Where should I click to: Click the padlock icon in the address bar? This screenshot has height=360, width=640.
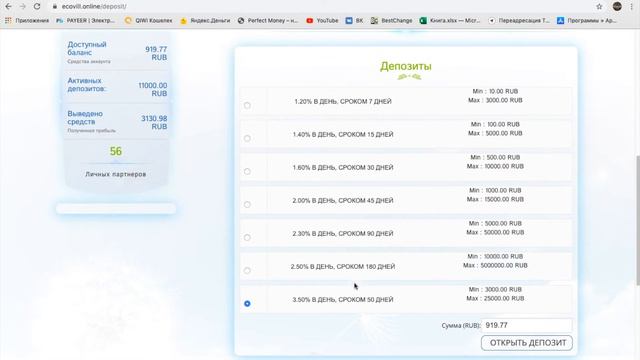coord(55,7)
